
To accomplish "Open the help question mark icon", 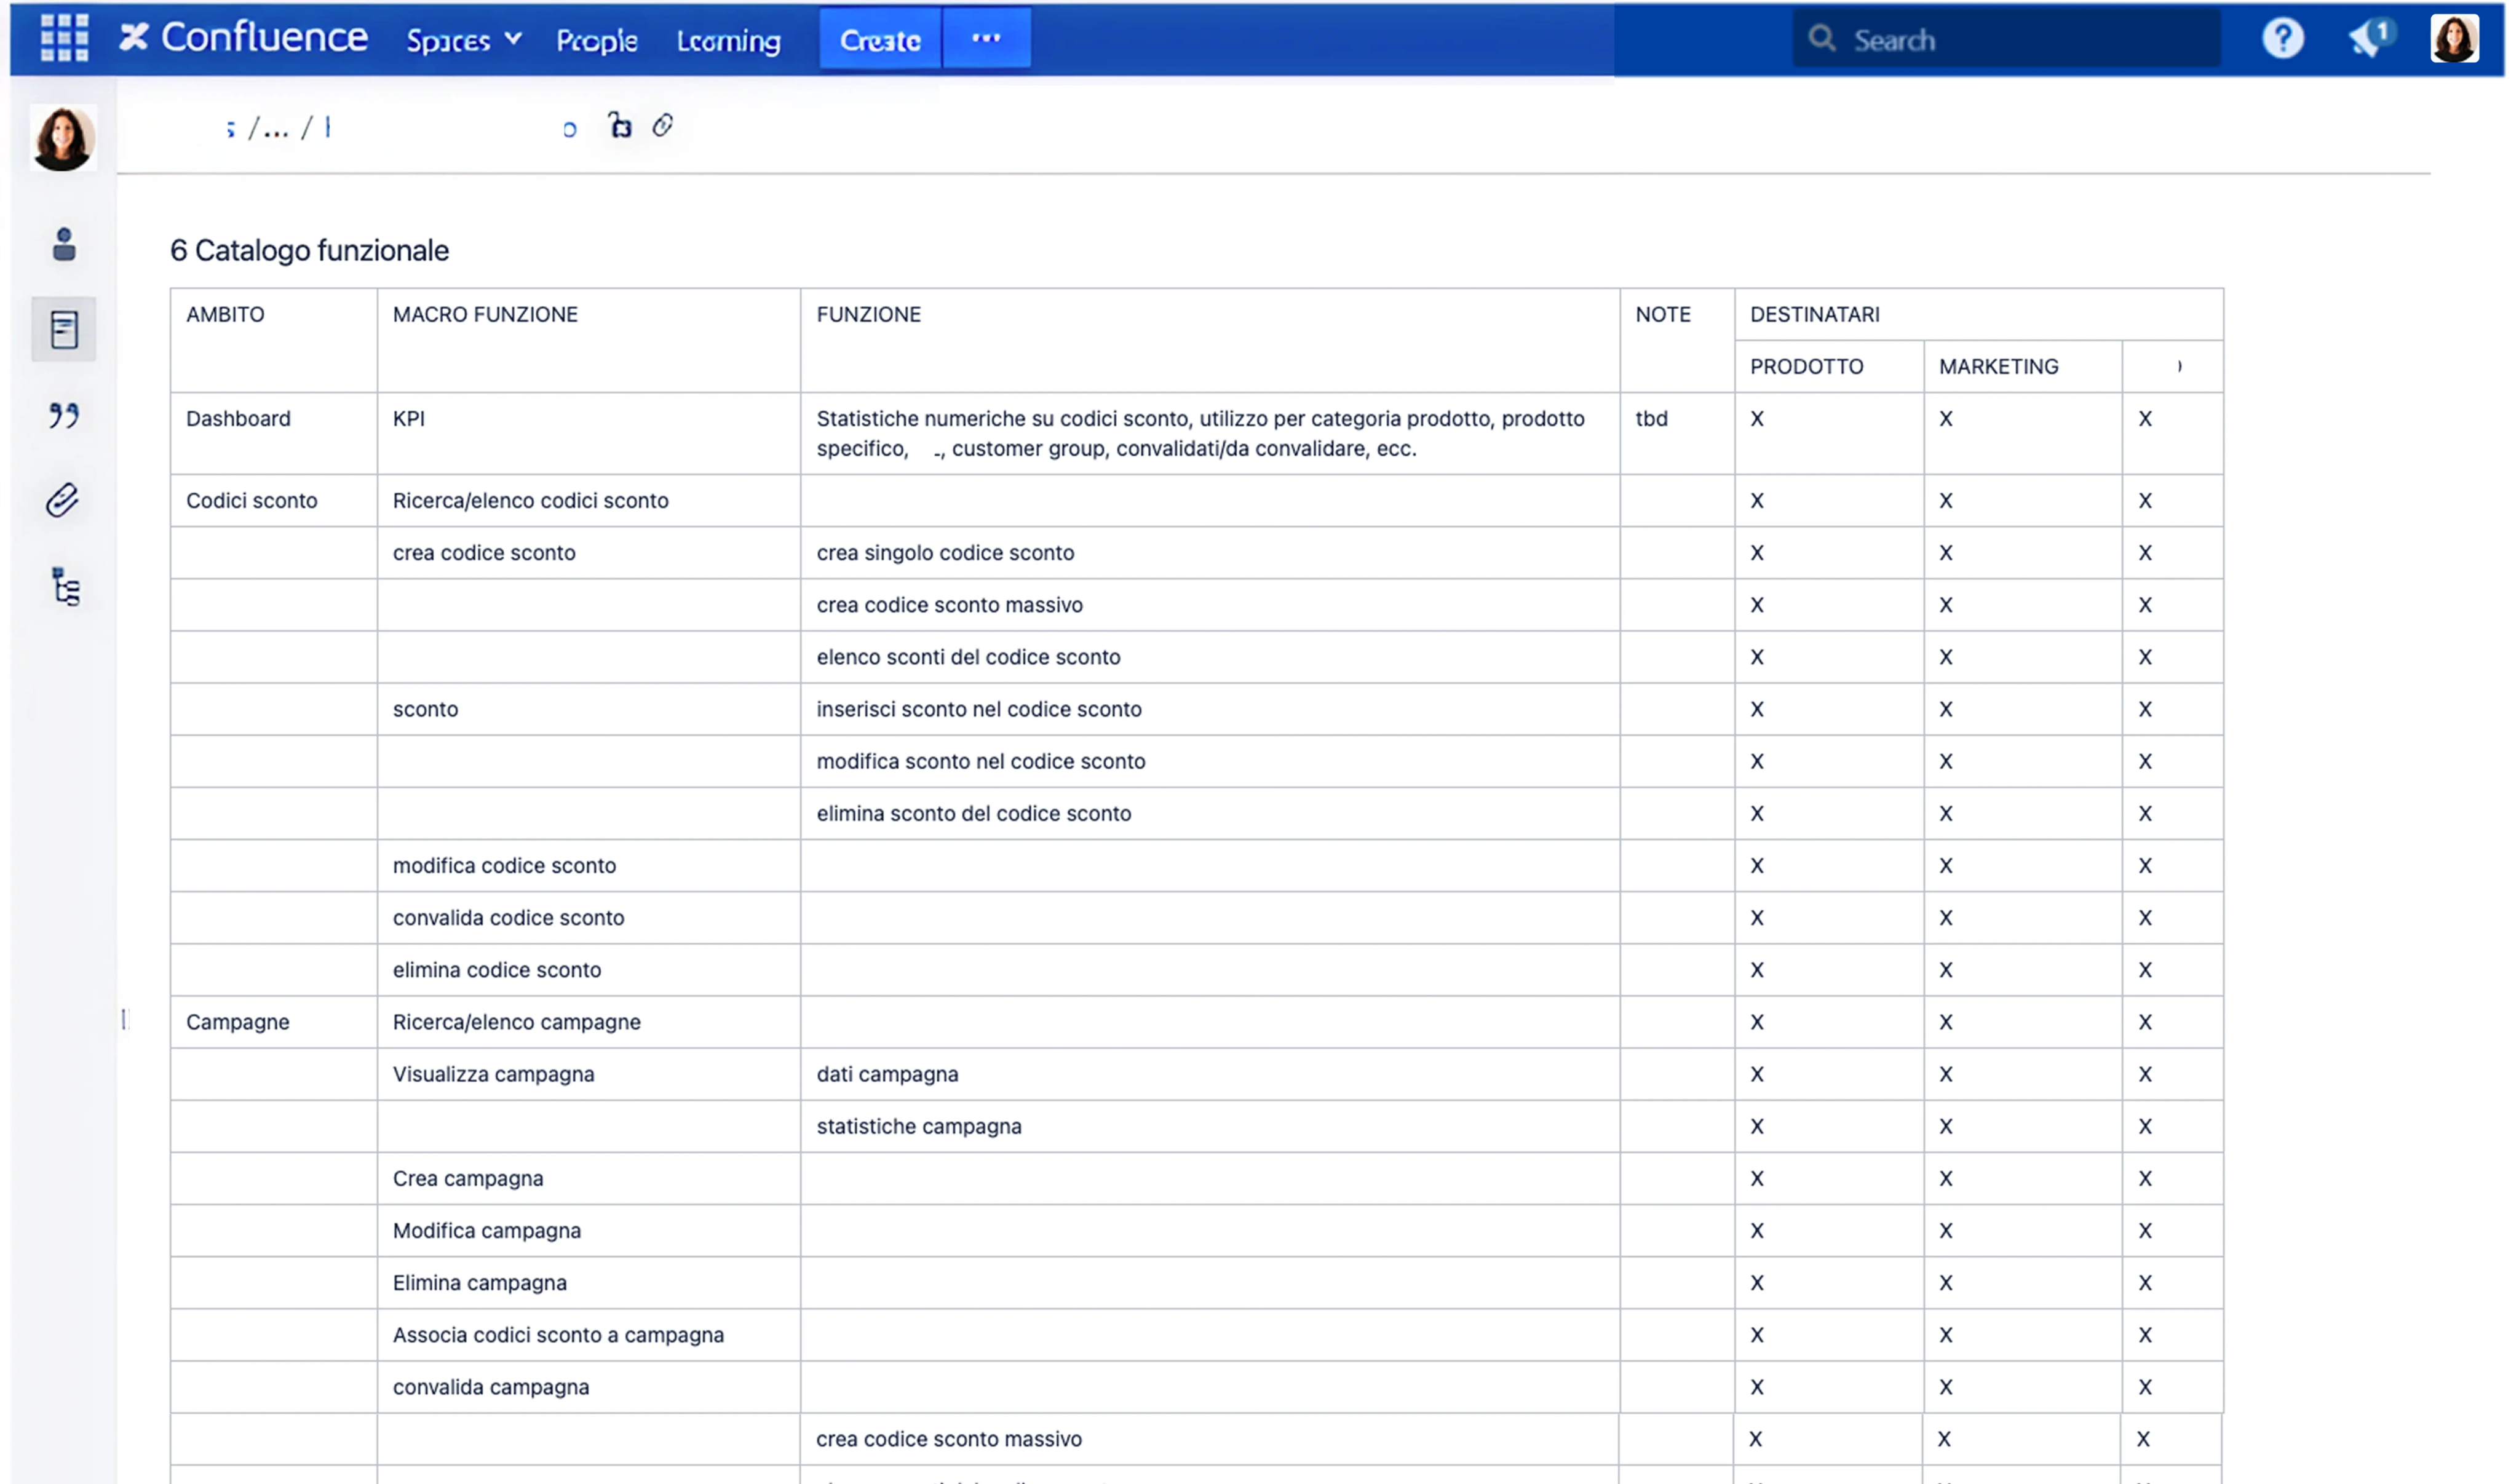I will pyautogui.click(x=2282, y=39).
